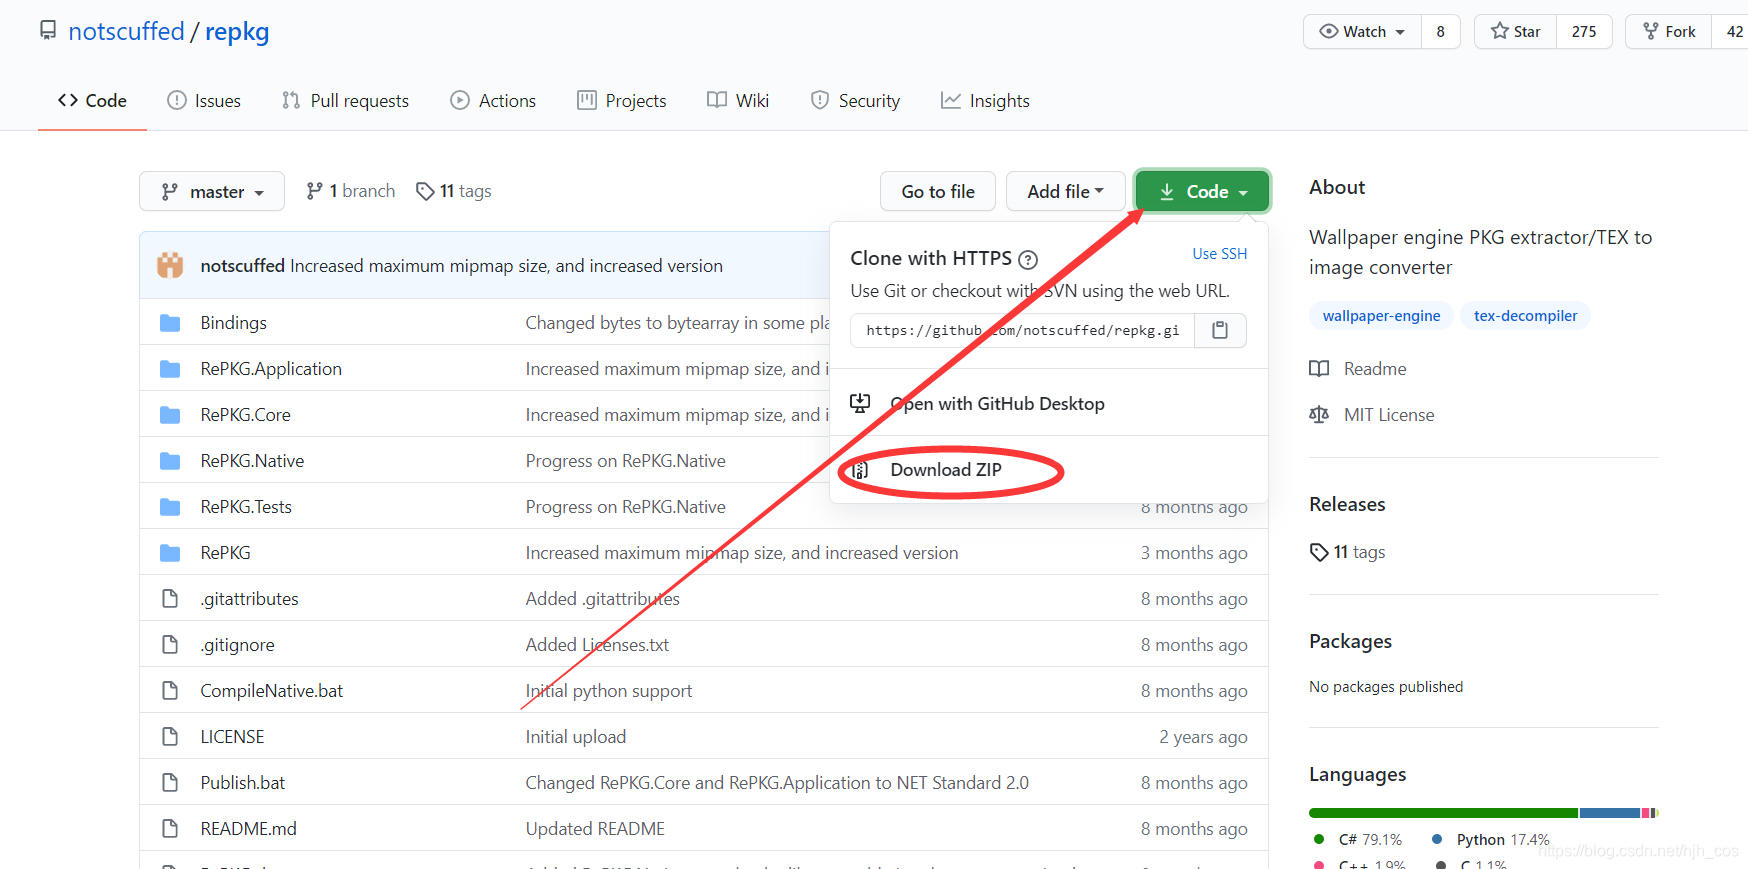Click the RePKG.Native folder icon

pyautogui.click(x=170, y=461)
